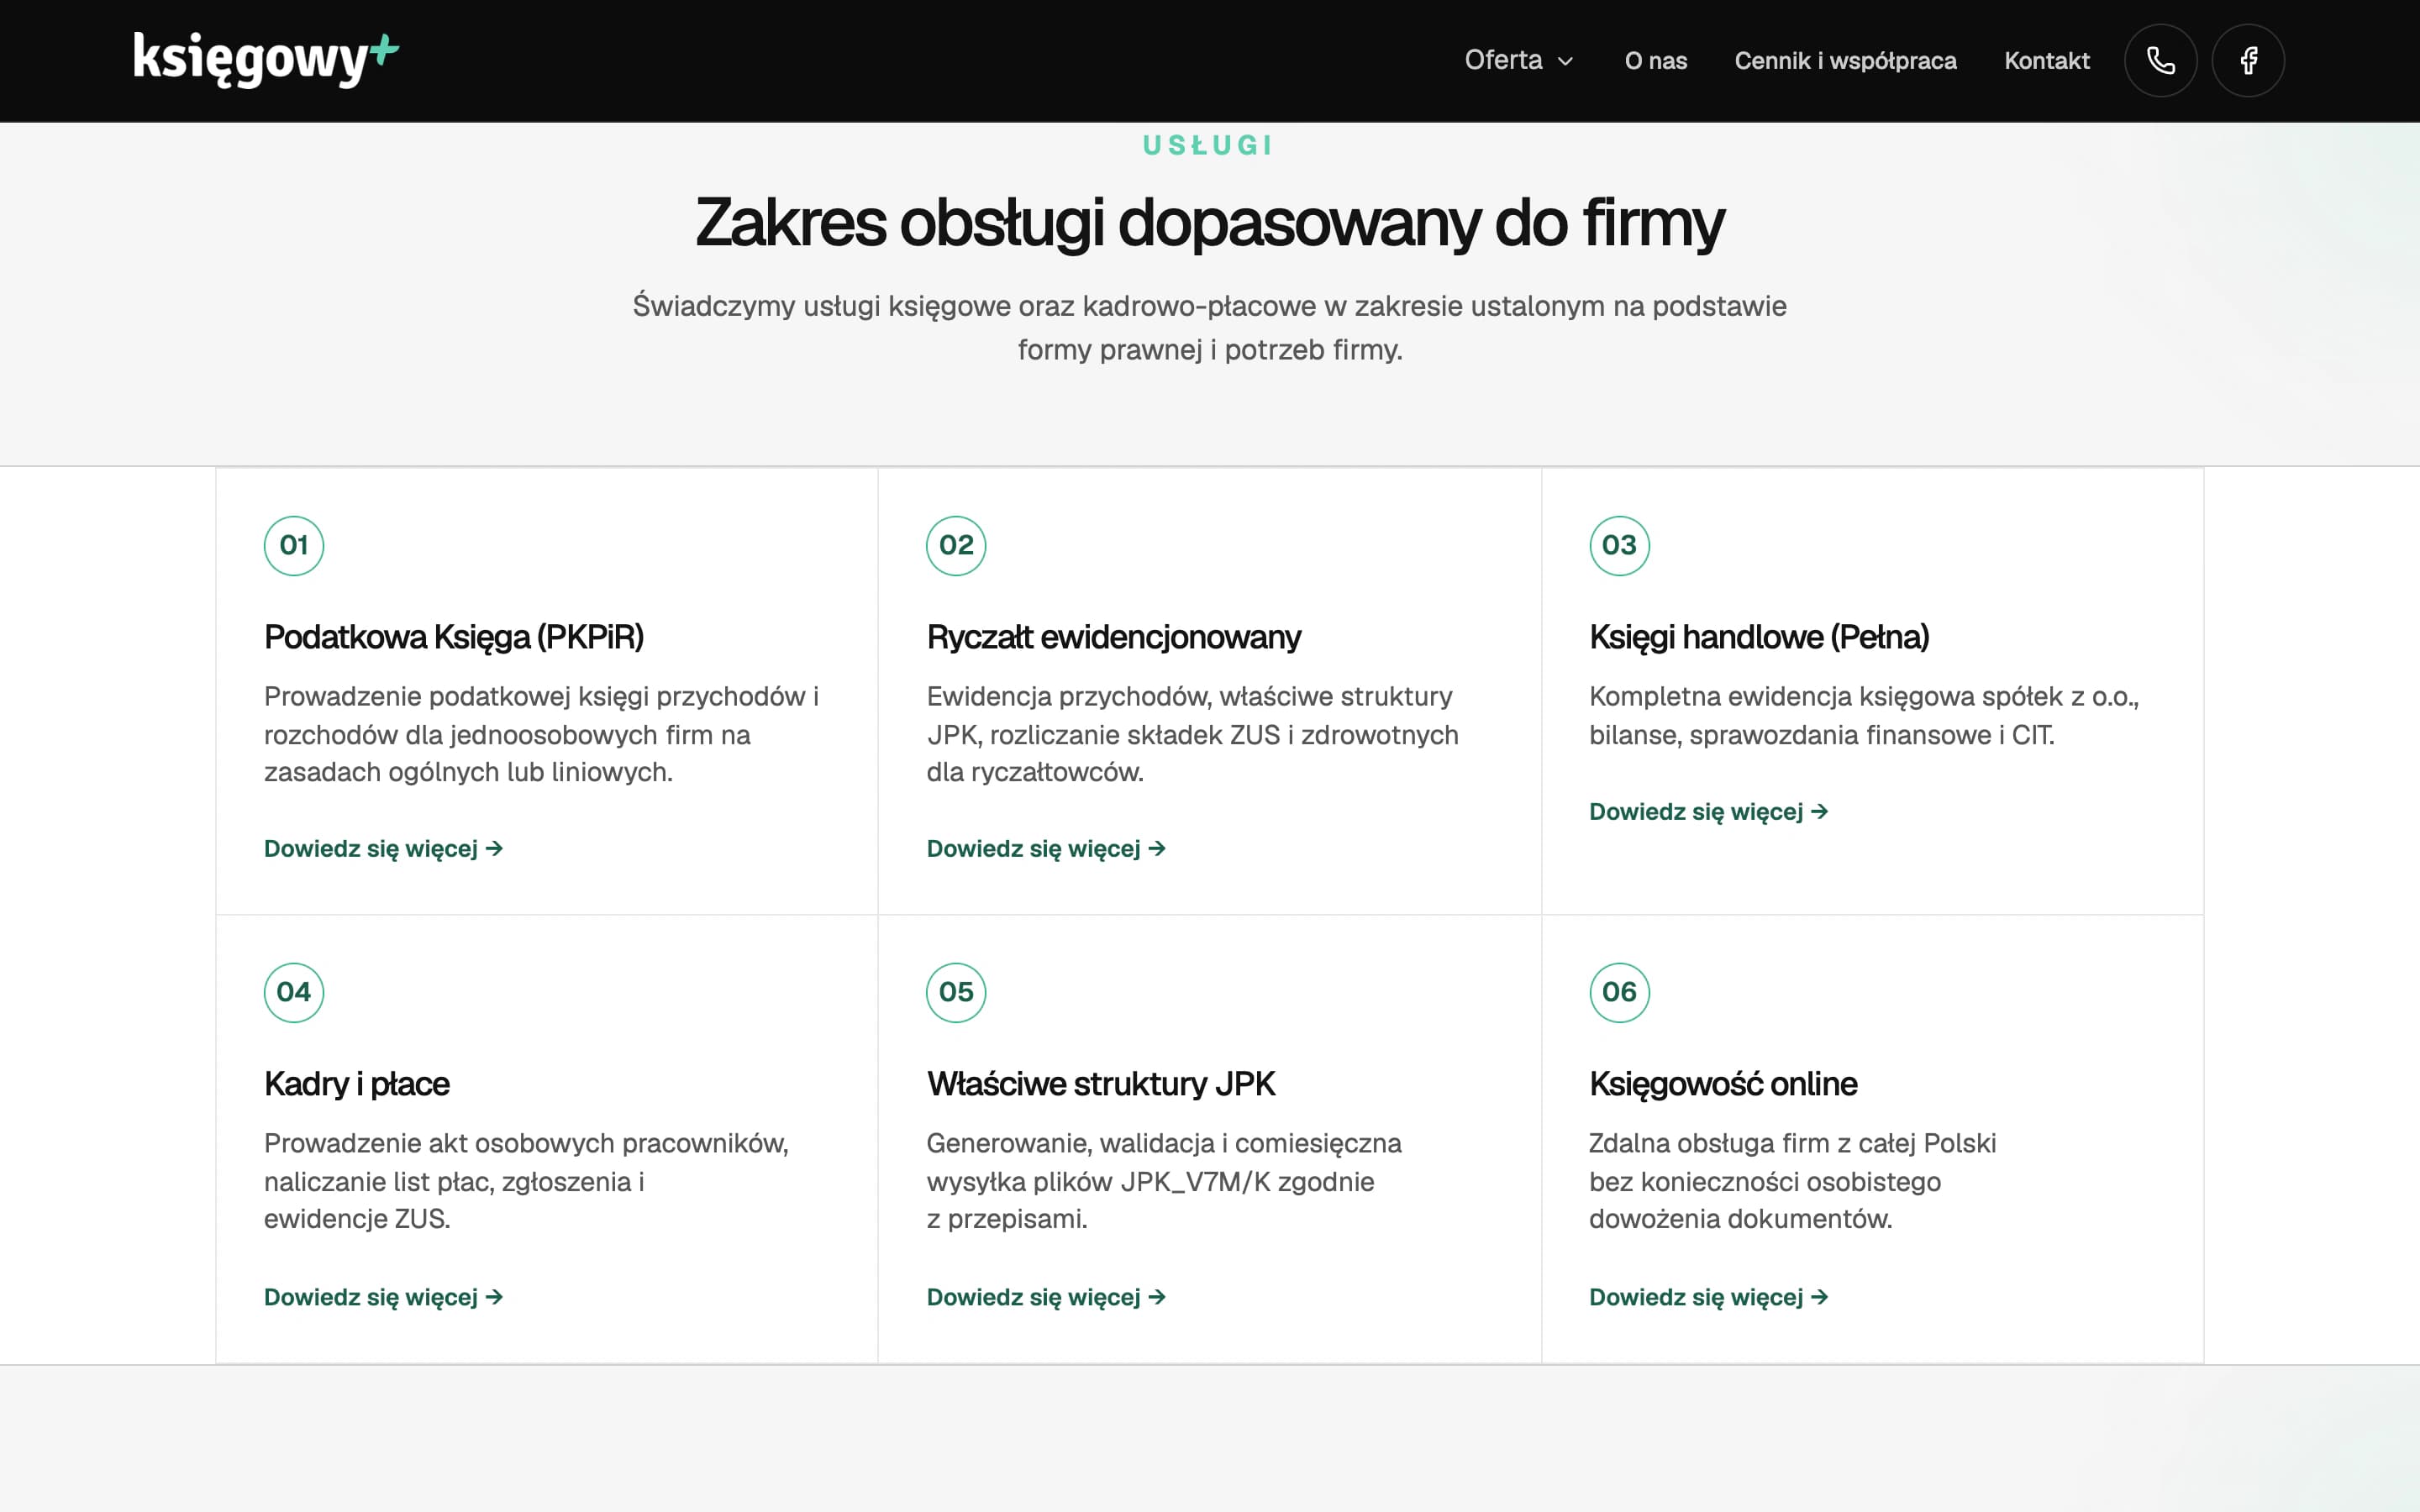
Task: Click Dowiedz się więcej under Ryczałt ewidencjonowany
Action: coord(1046,848)
